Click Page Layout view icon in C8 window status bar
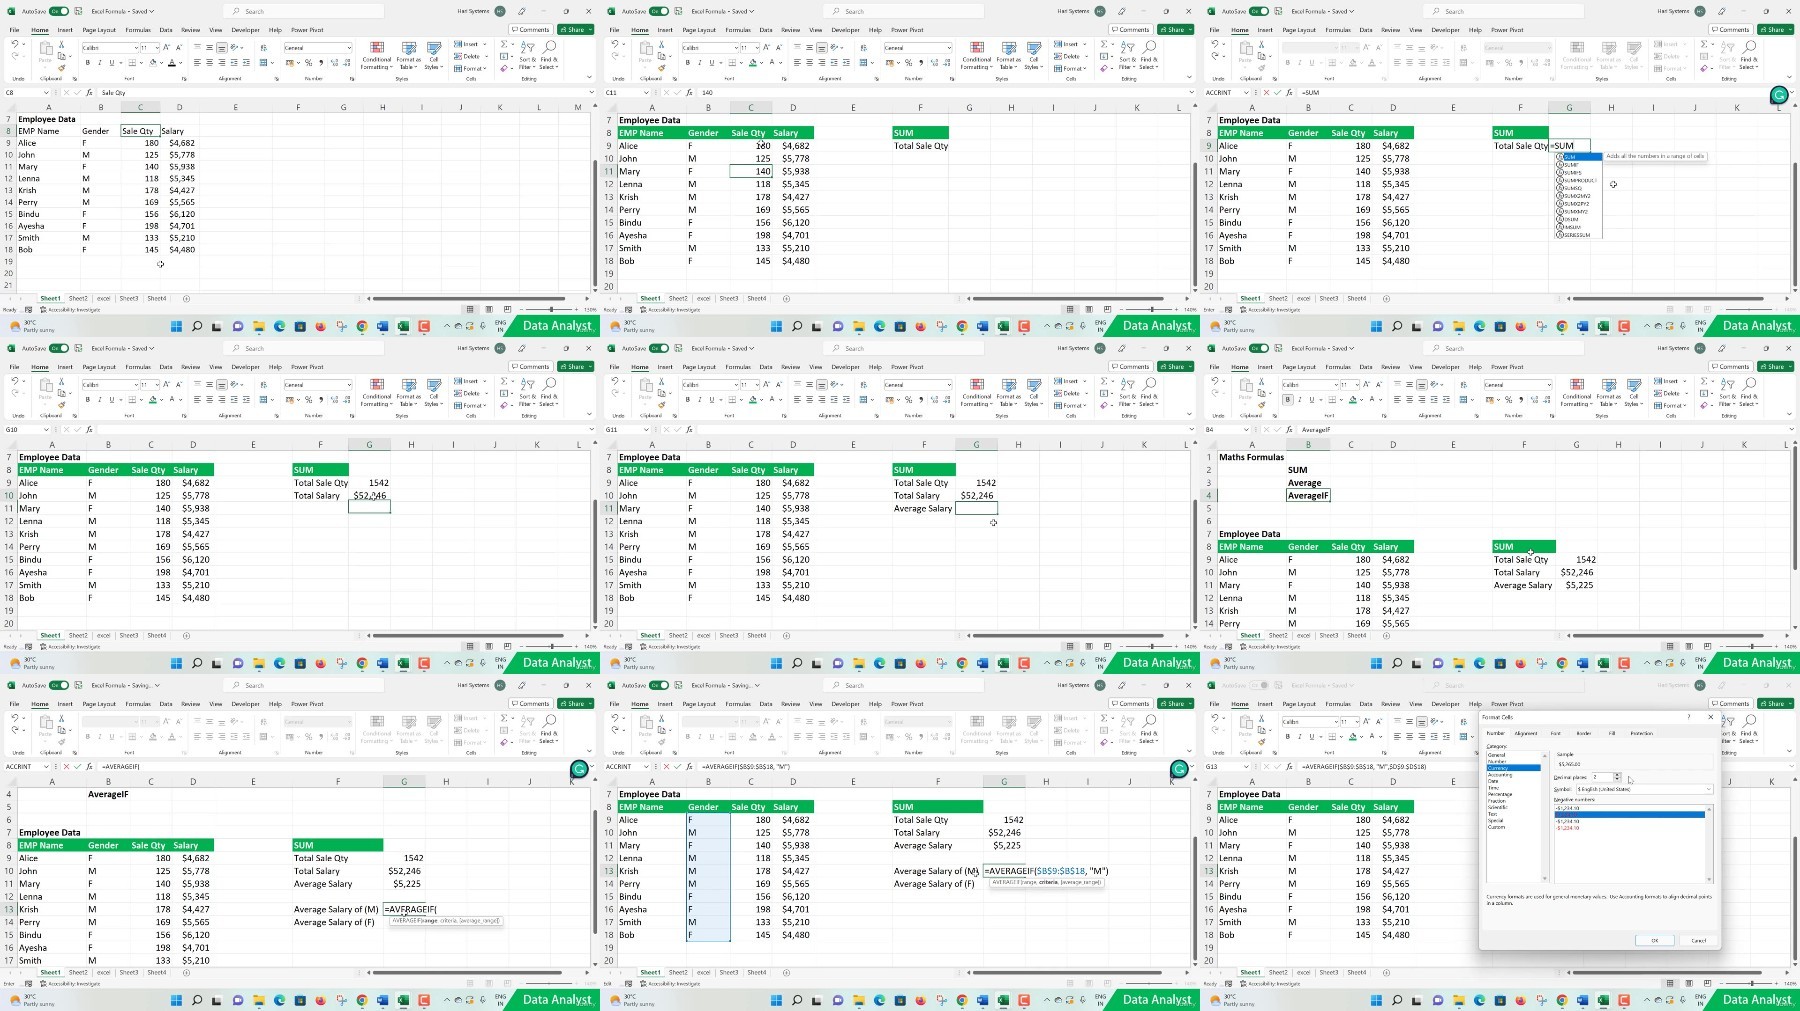The height and width of the screenshot is (1011, 1800). 488,309
